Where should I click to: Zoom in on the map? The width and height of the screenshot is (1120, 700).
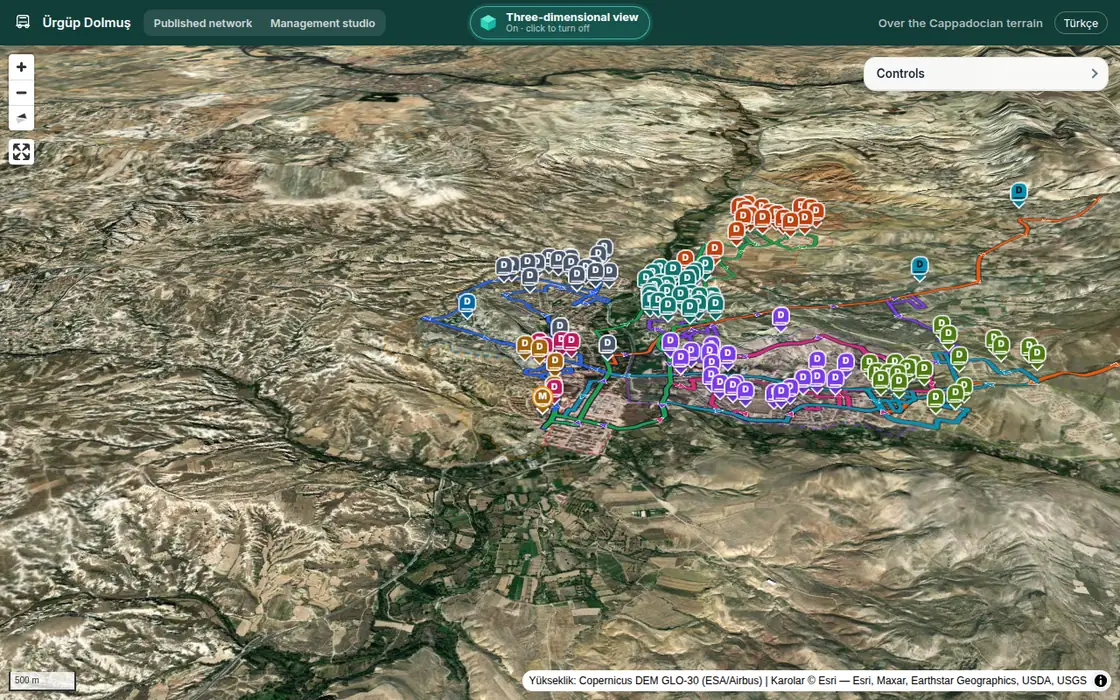21,67
